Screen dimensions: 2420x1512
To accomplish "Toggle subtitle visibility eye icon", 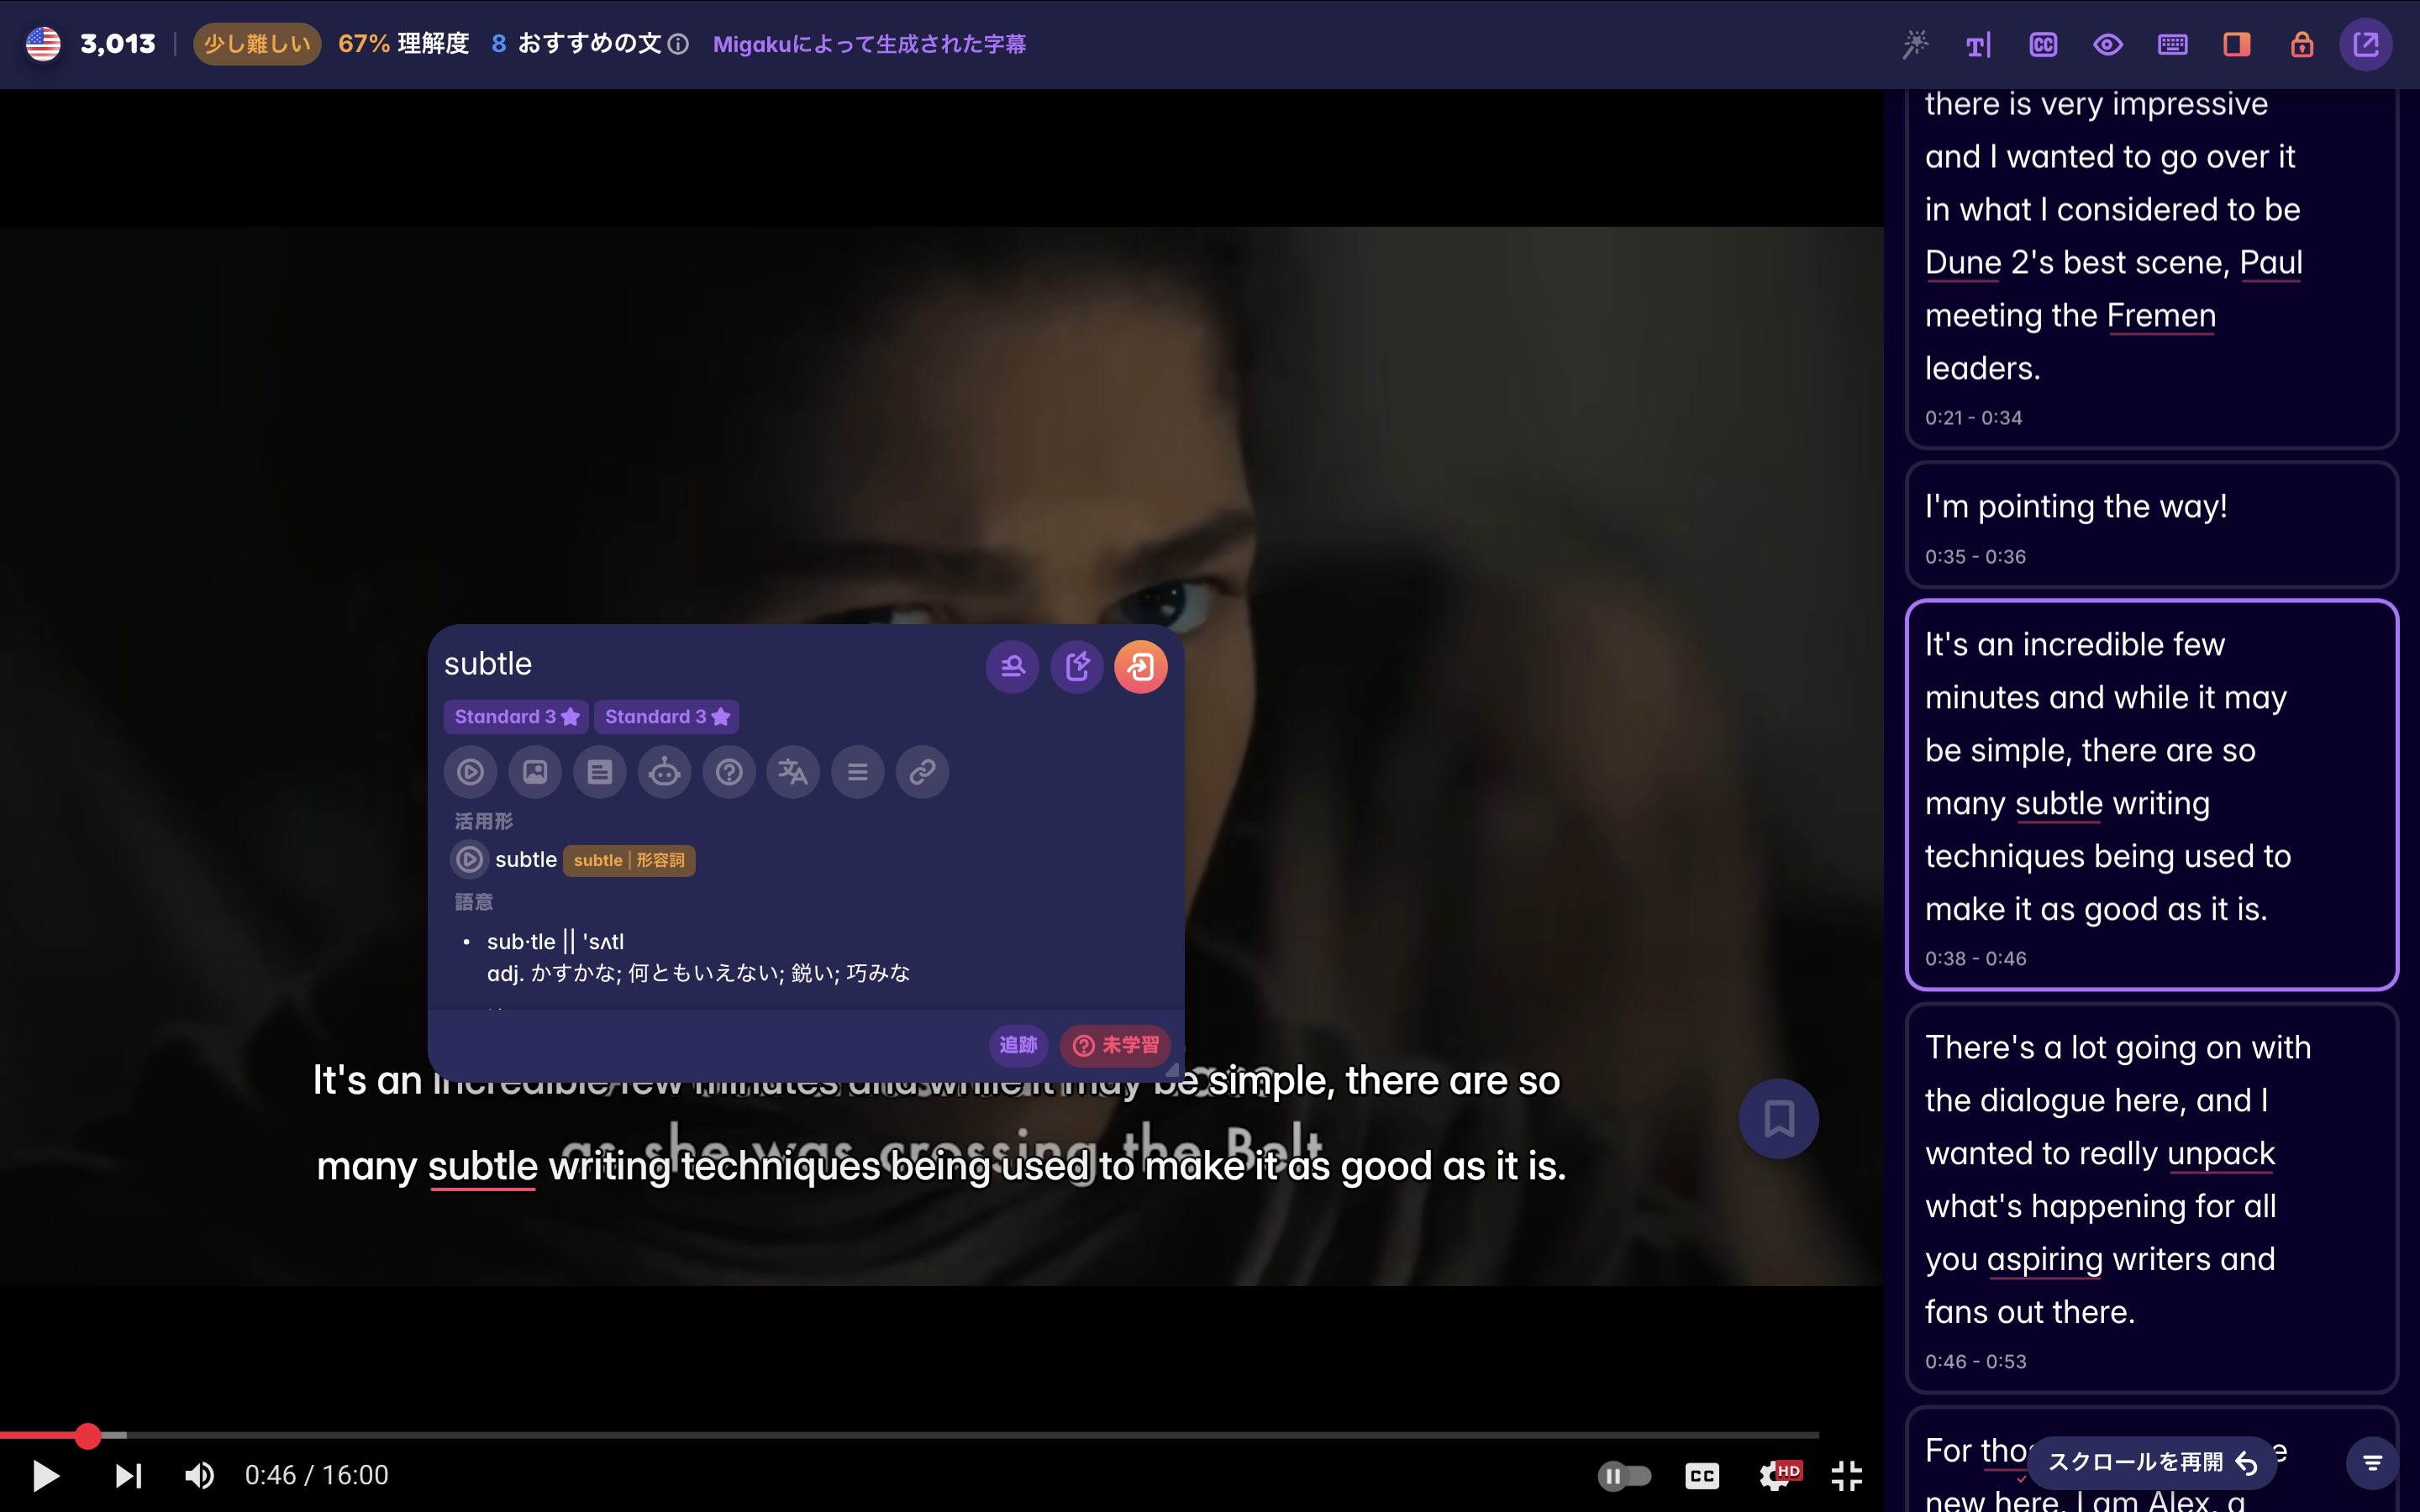I will pos(2108,44).
